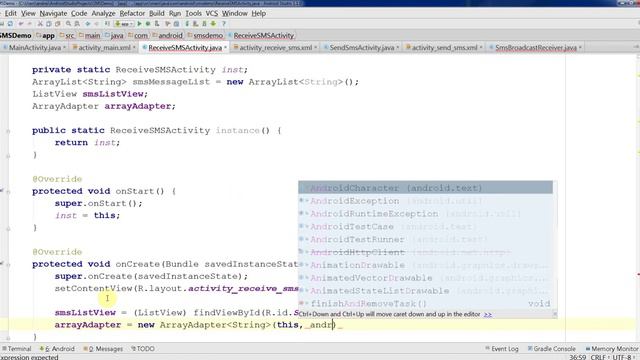Click the Help question mark toolbar icon
The height and width of the screenshot is (360, 640).
click(x=224, y=24)
